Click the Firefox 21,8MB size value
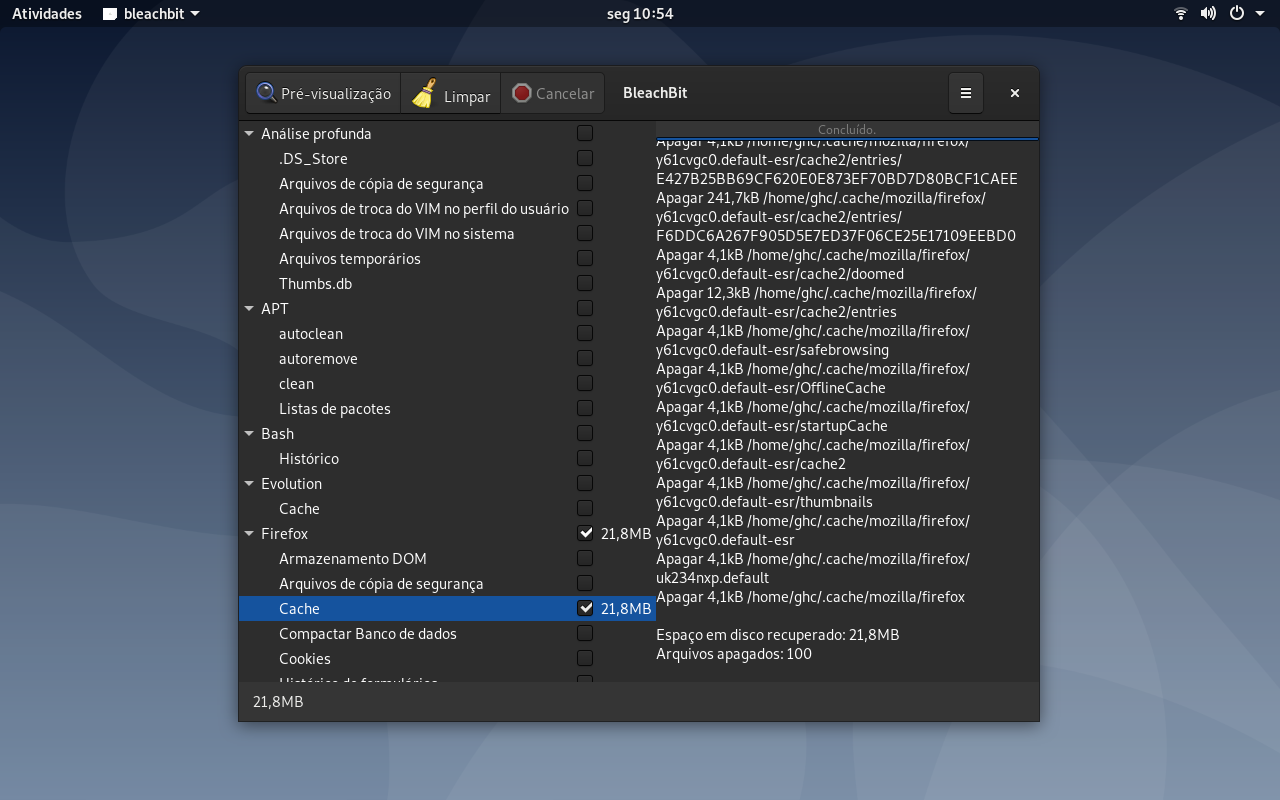 click(x=626, y=533)
